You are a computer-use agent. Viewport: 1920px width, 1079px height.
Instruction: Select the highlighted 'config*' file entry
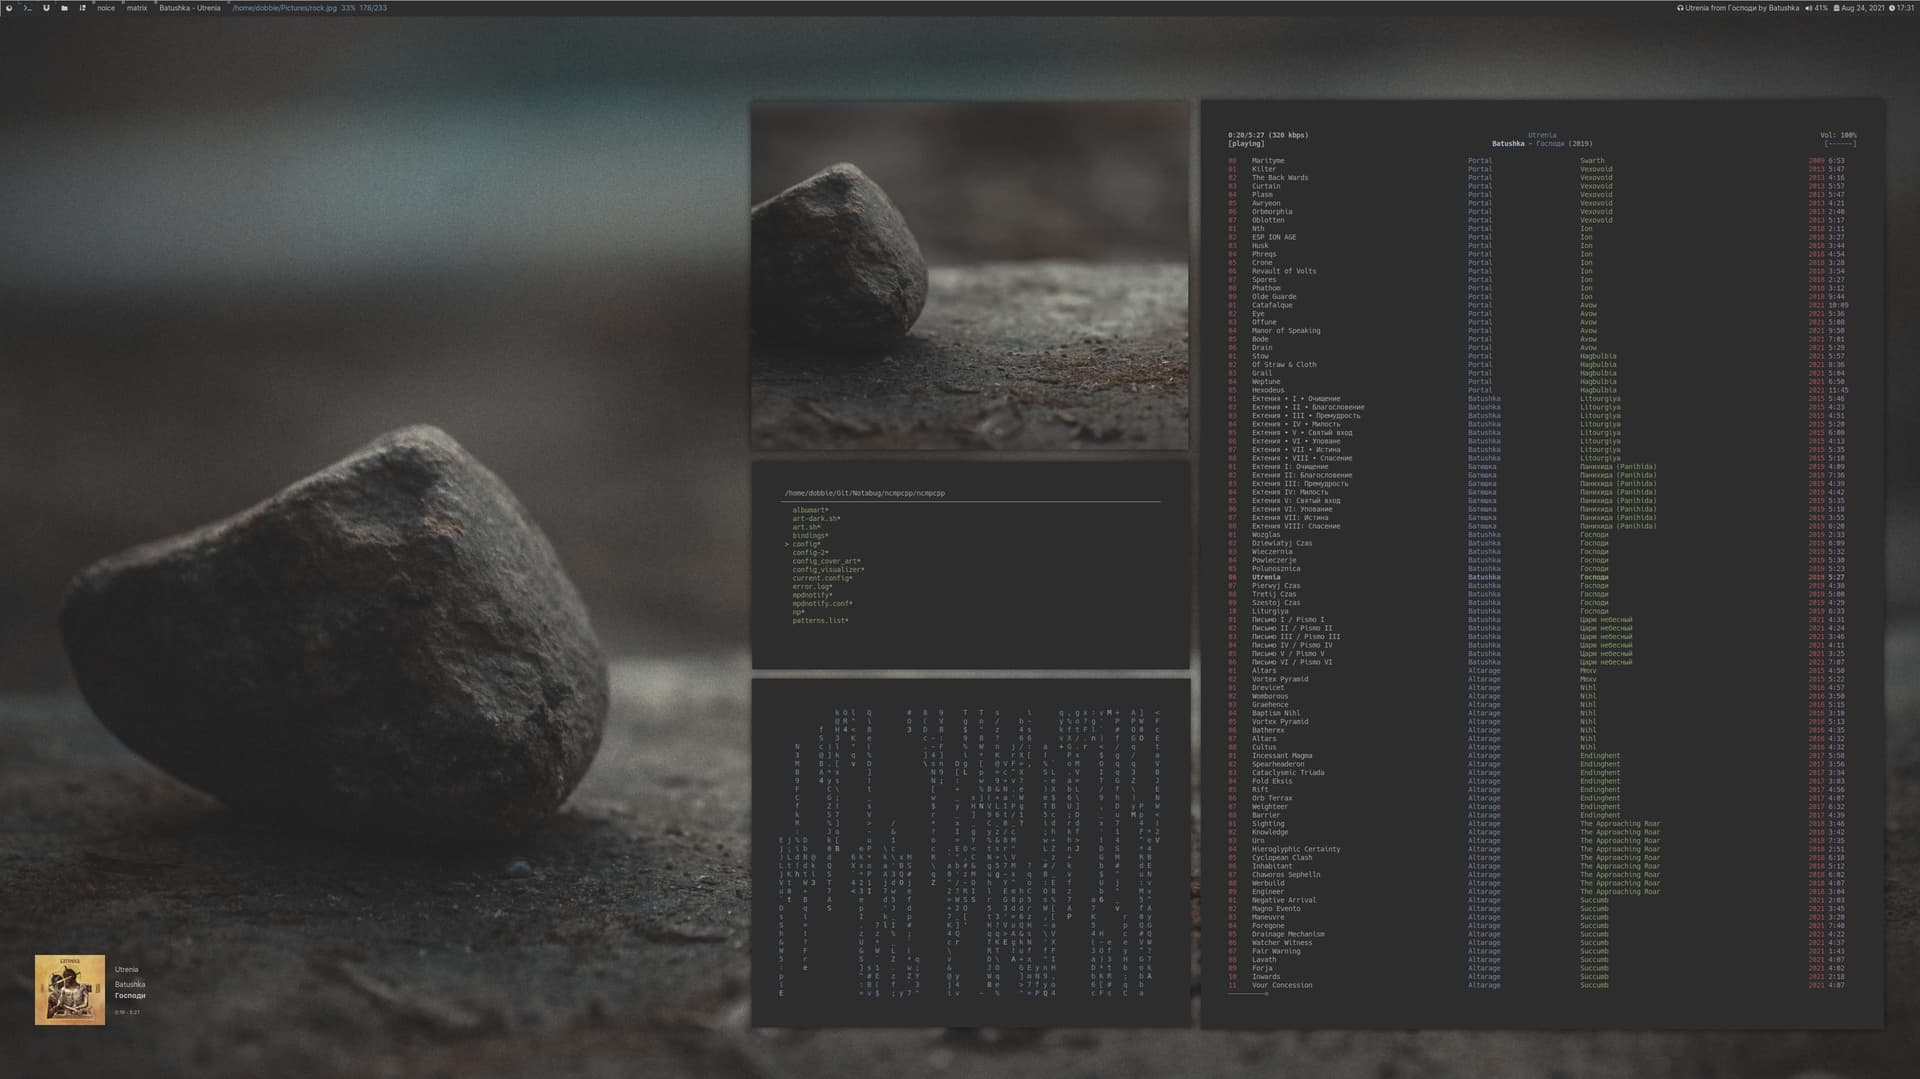(806, 544)
